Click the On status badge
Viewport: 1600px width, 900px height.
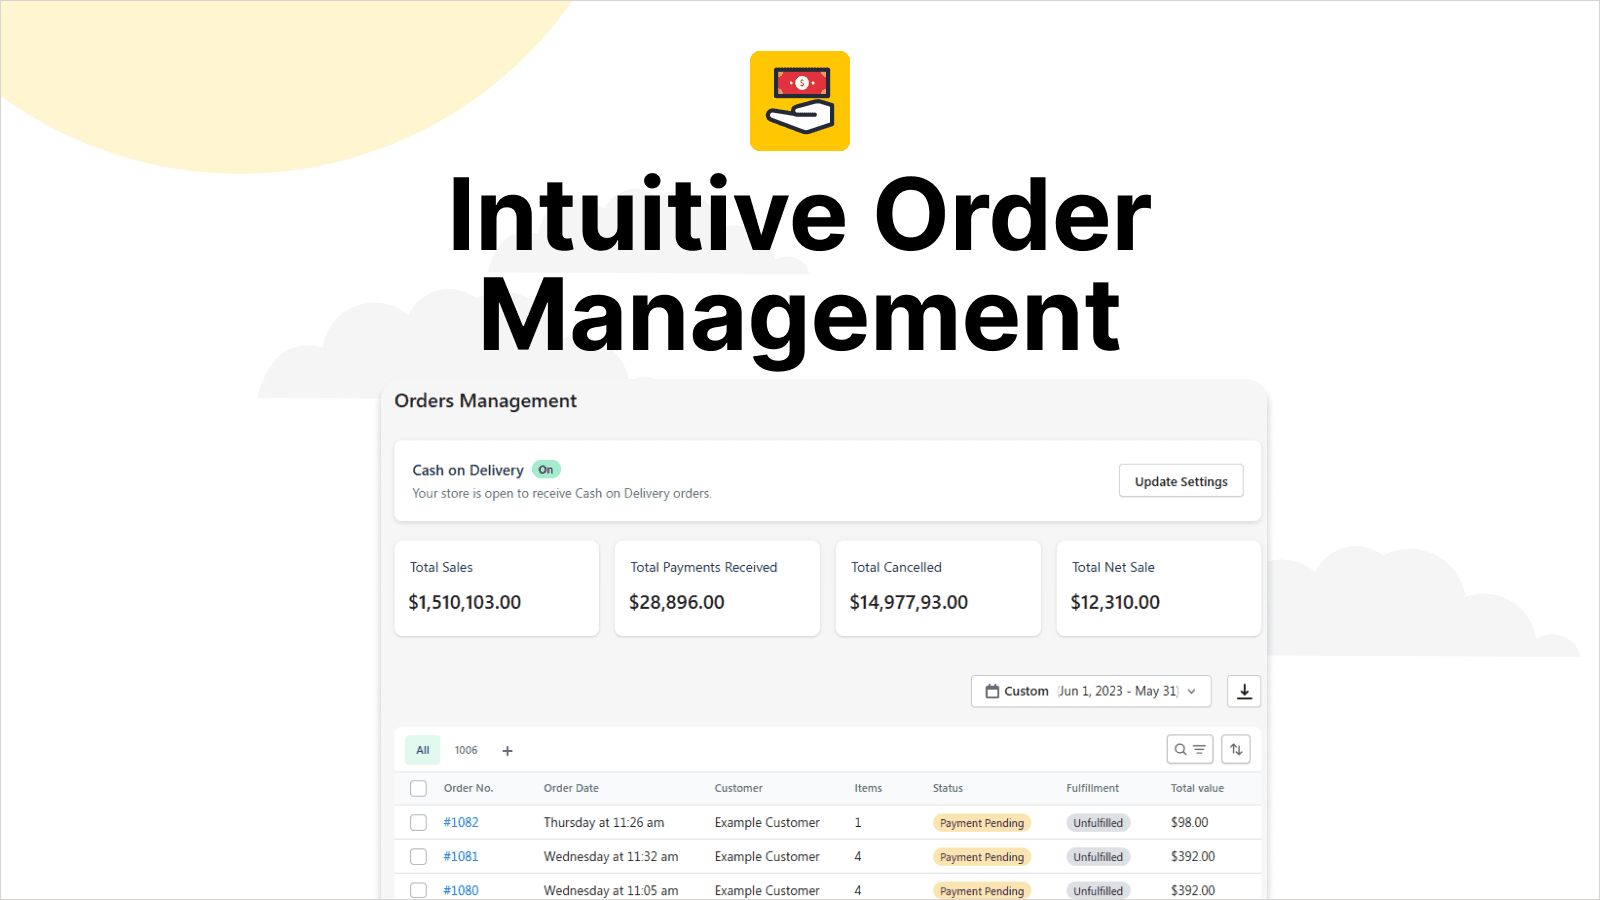click(x=546, y=470)
